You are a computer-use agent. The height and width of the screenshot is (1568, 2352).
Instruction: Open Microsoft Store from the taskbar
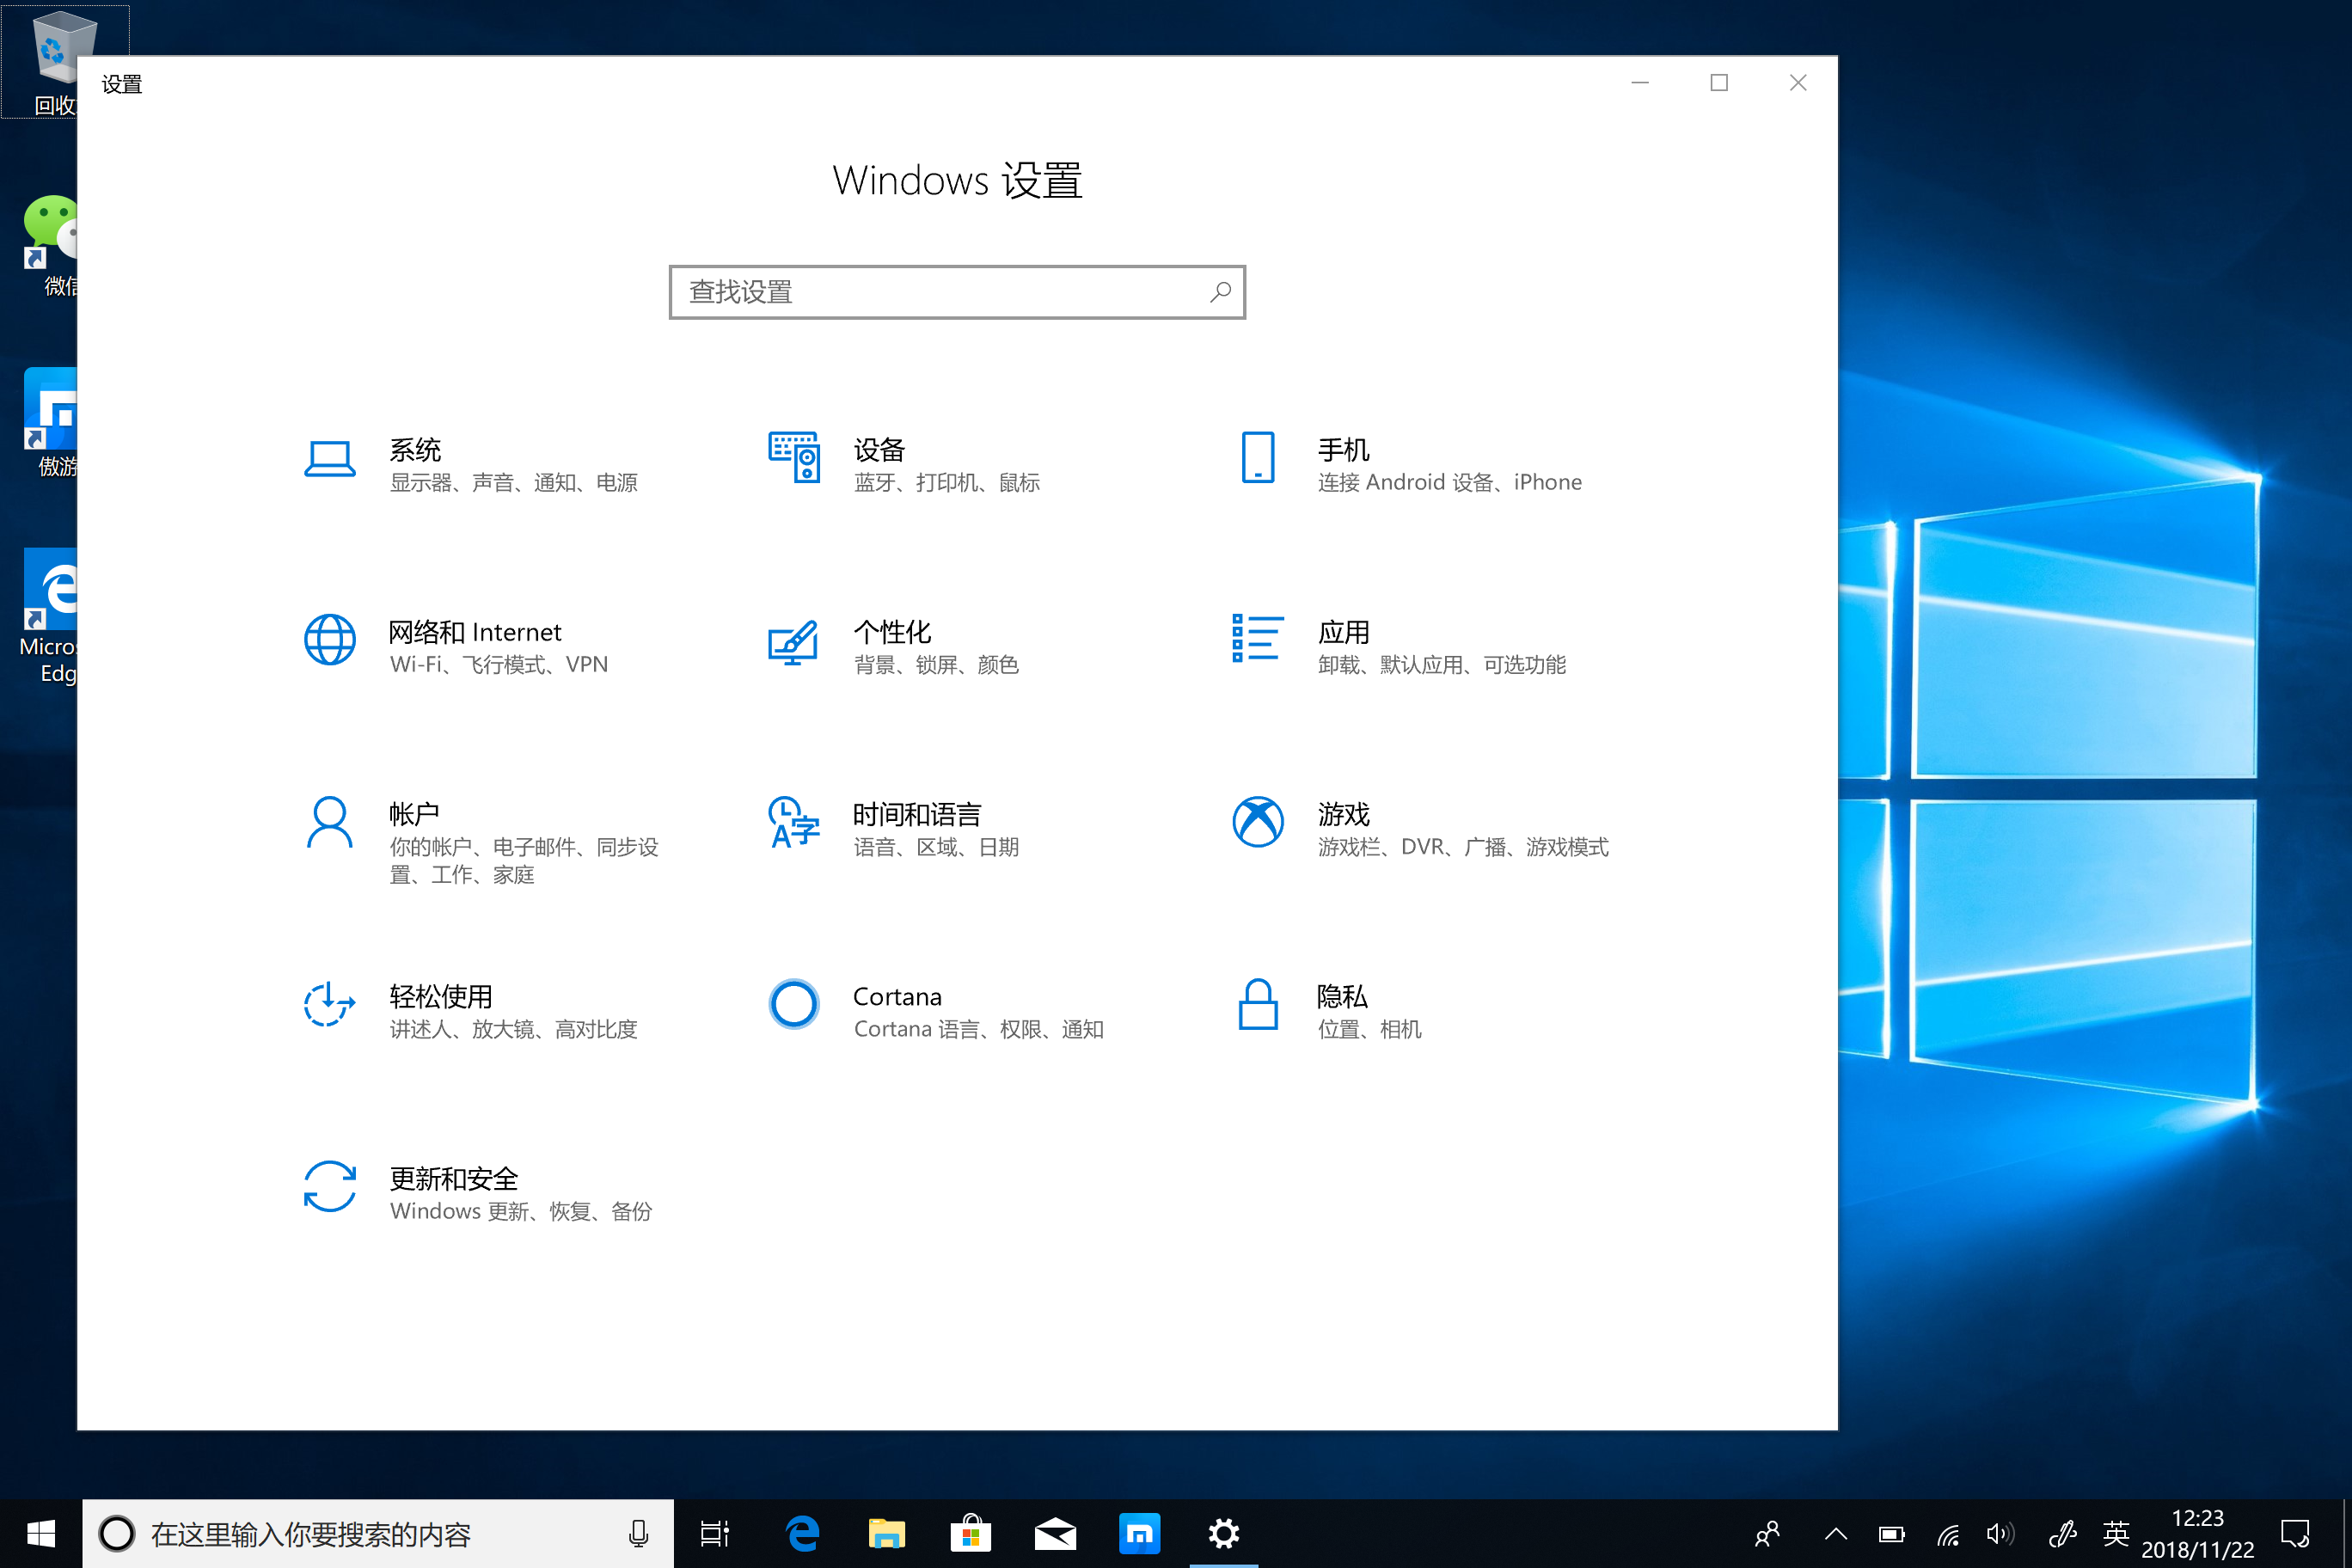[970, 1534]
